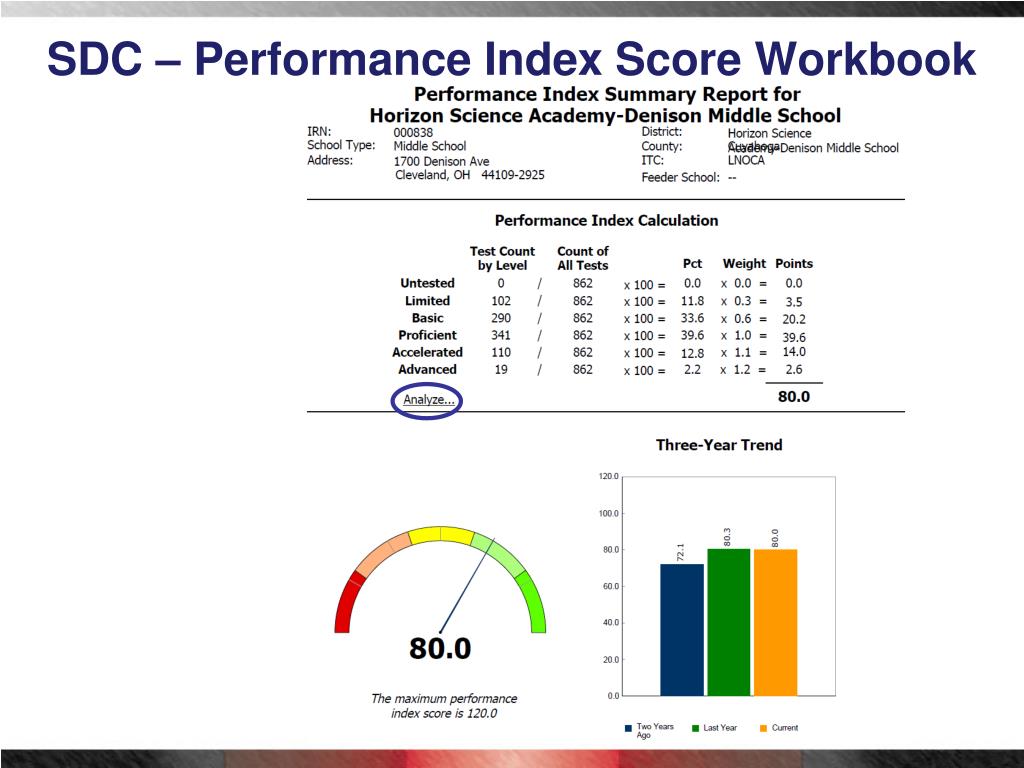
Task: Click Points value 14.0 in Accelerated row
Action: point(793,352)
